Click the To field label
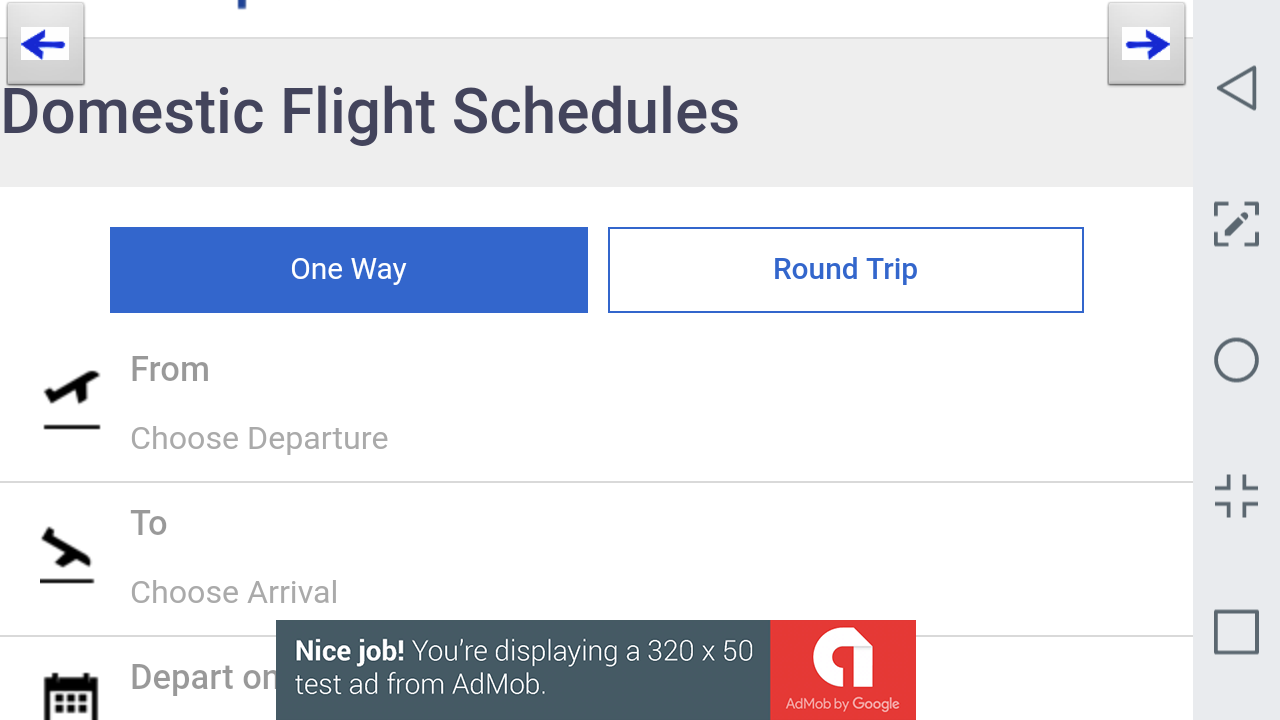 point(149,523)
